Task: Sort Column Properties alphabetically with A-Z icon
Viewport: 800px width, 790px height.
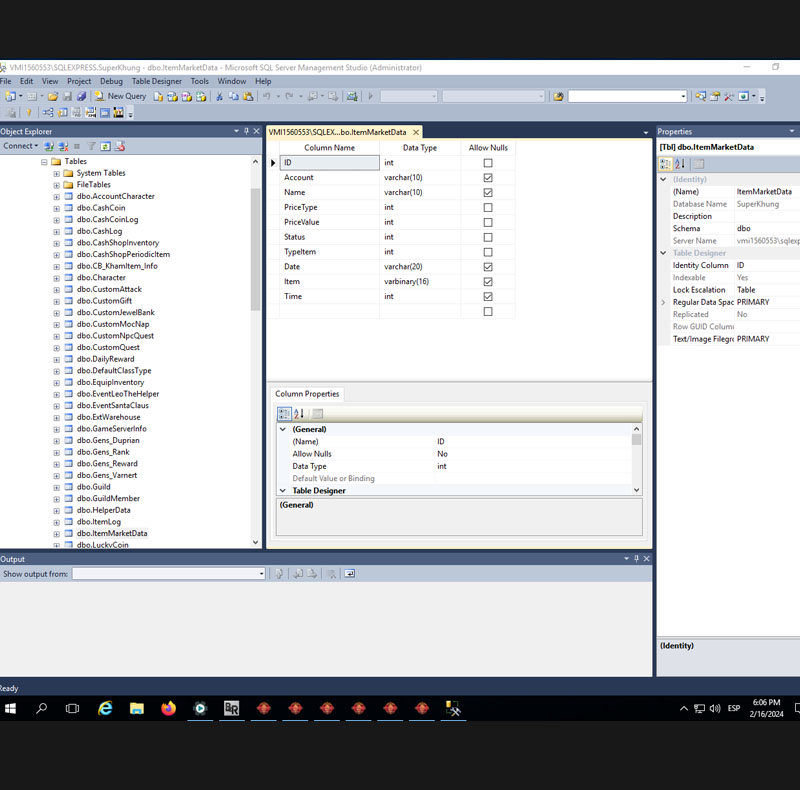Action: [x=299, y=414]
